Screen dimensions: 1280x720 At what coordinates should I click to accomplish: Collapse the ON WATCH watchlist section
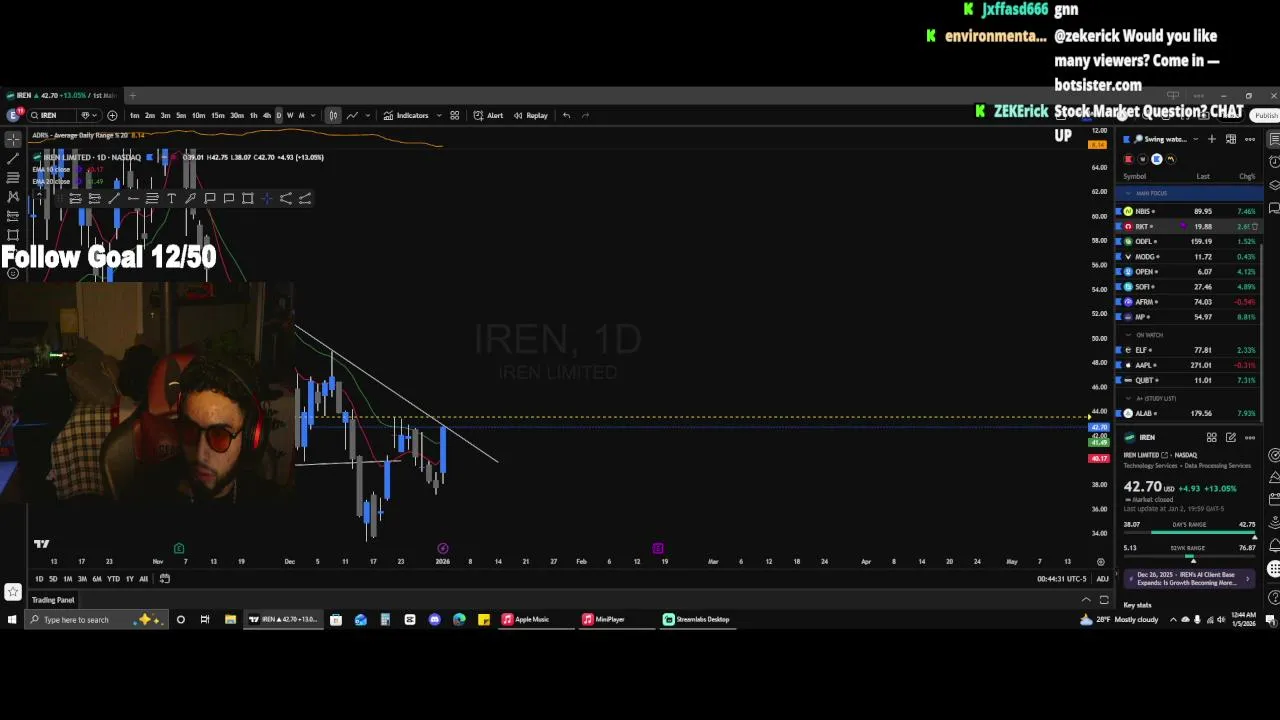click(1129, 335)
